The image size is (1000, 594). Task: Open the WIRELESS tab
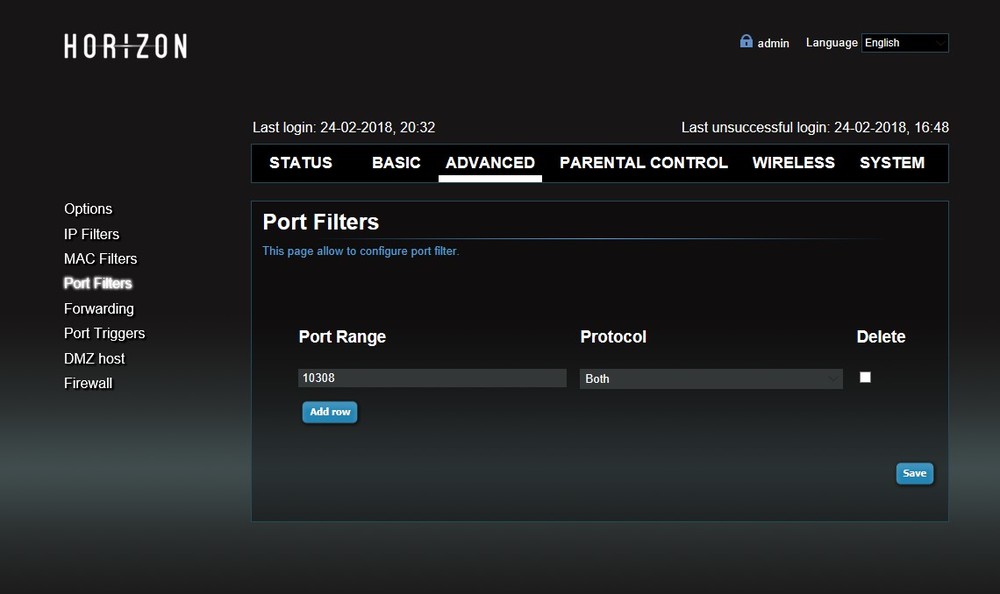(793, 163)
